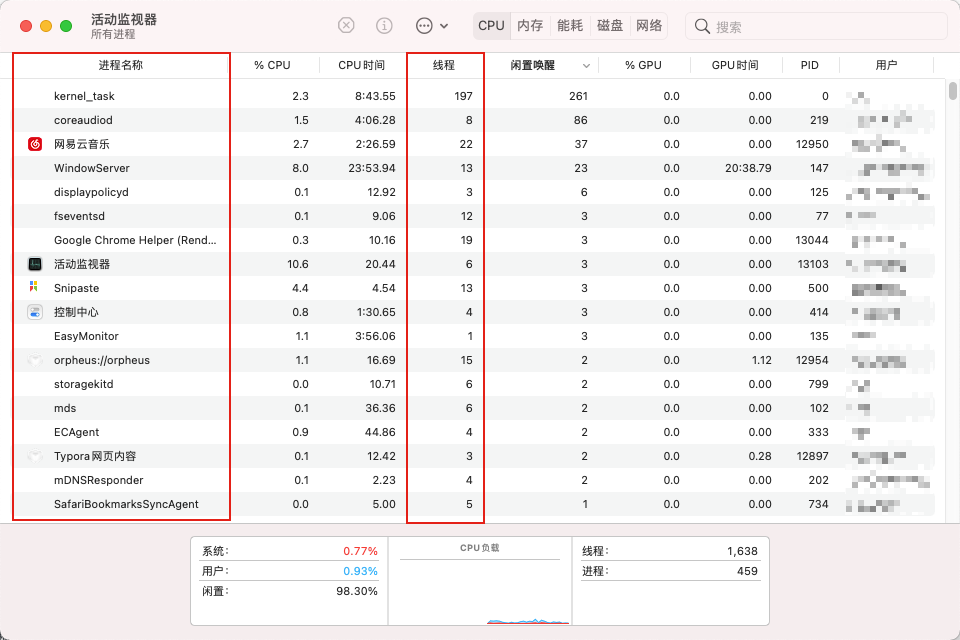This screenshot has height=640, width=960.
Task: Click the 系统 0.77% value
Action: [x=360, y=551]
